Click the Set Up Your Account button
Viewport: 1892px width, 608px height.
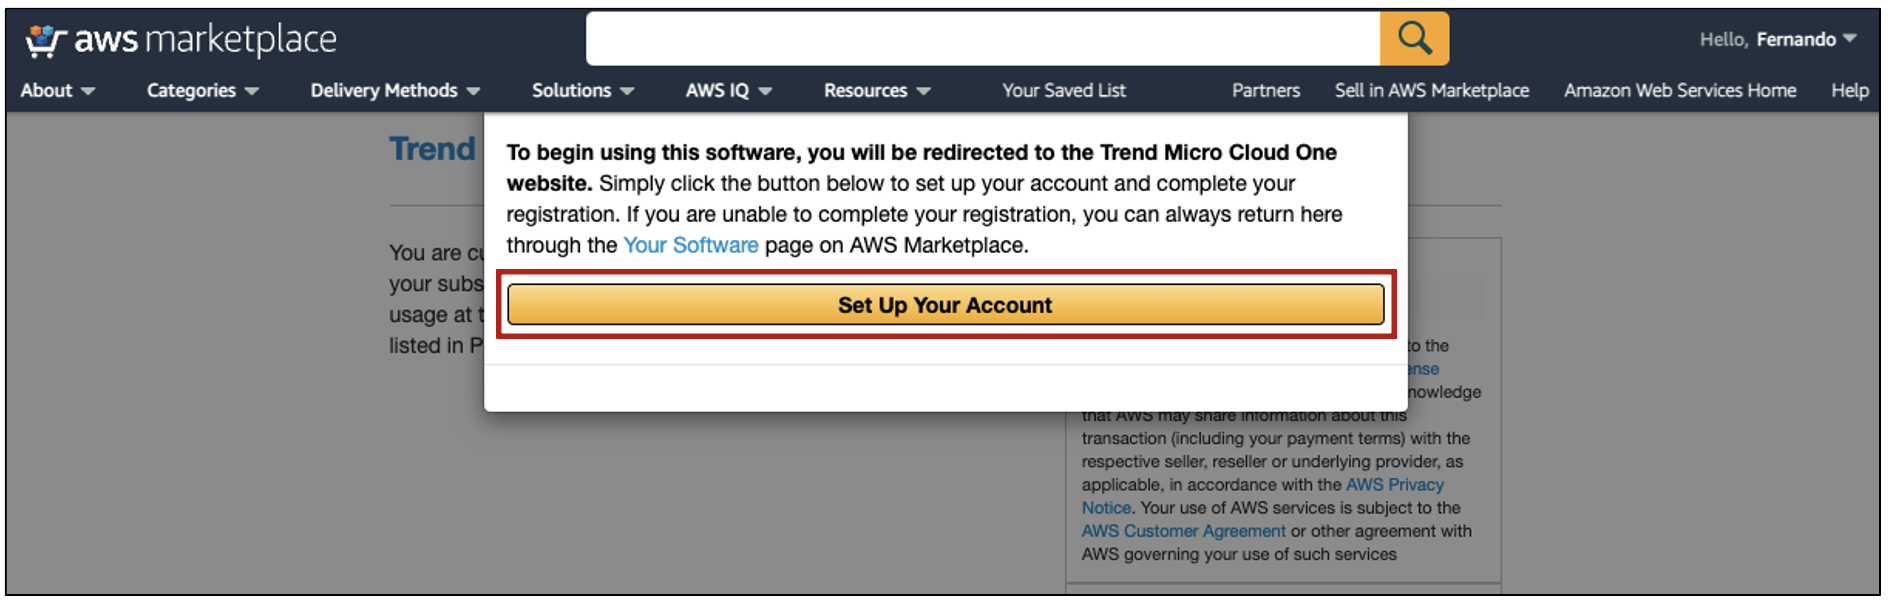point(945,305)
